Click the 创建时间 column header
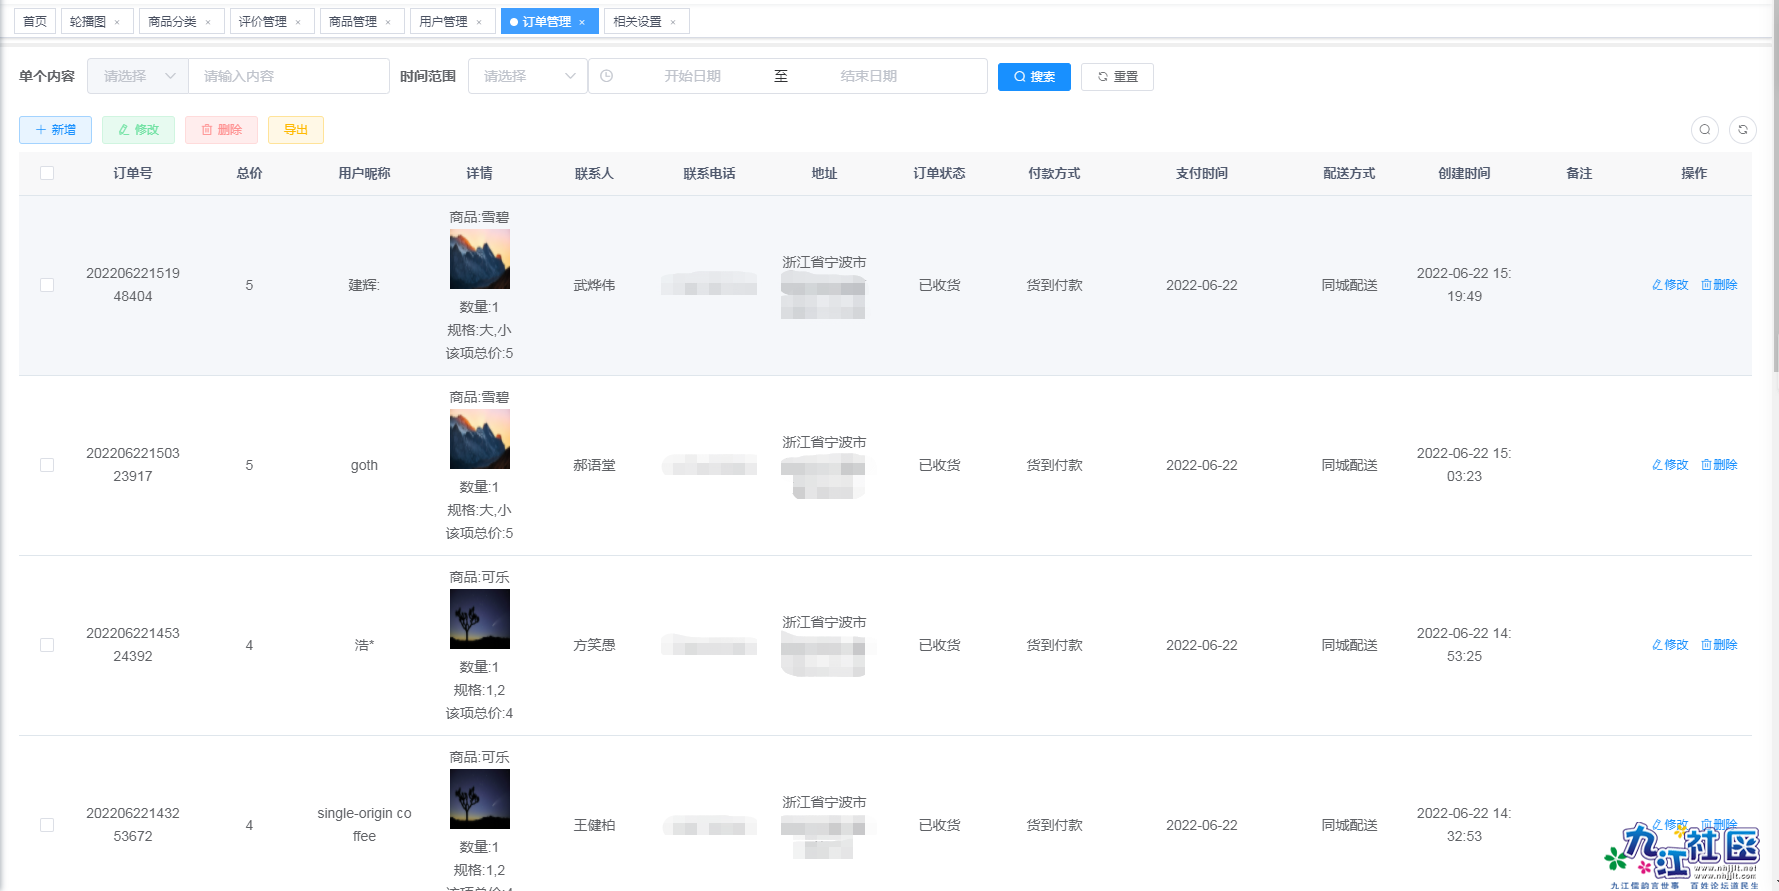This screenshot has height=891, width=1779. 1464,173
